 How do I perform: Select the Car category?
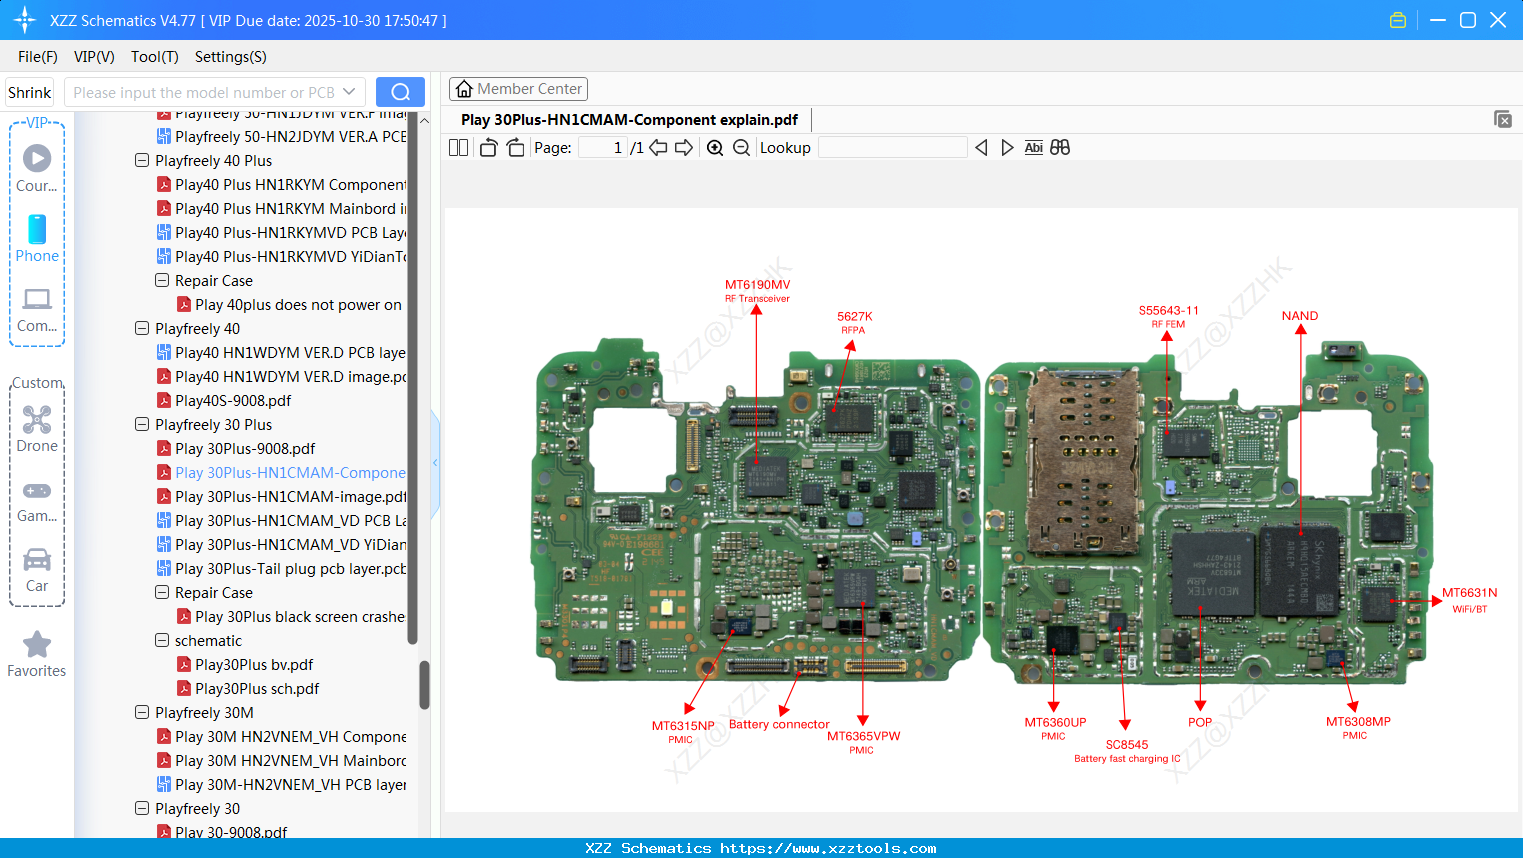[x=37, y=570]
